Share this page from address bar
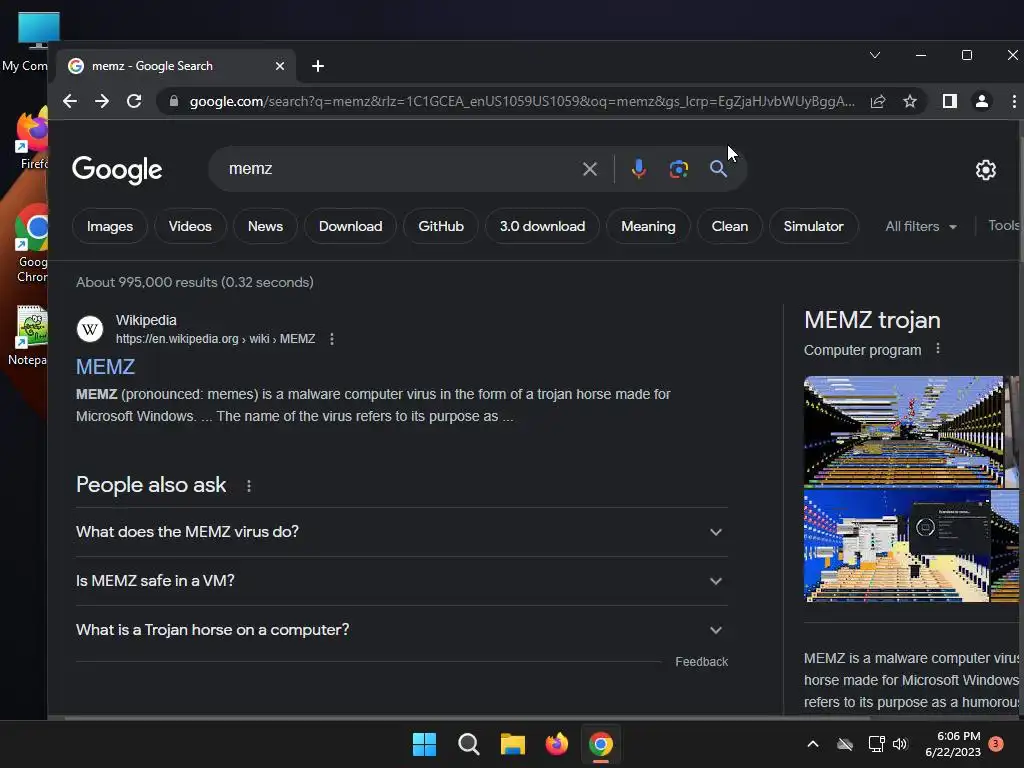This screenshot has width=1024, height=768. (x=878, y=101)
